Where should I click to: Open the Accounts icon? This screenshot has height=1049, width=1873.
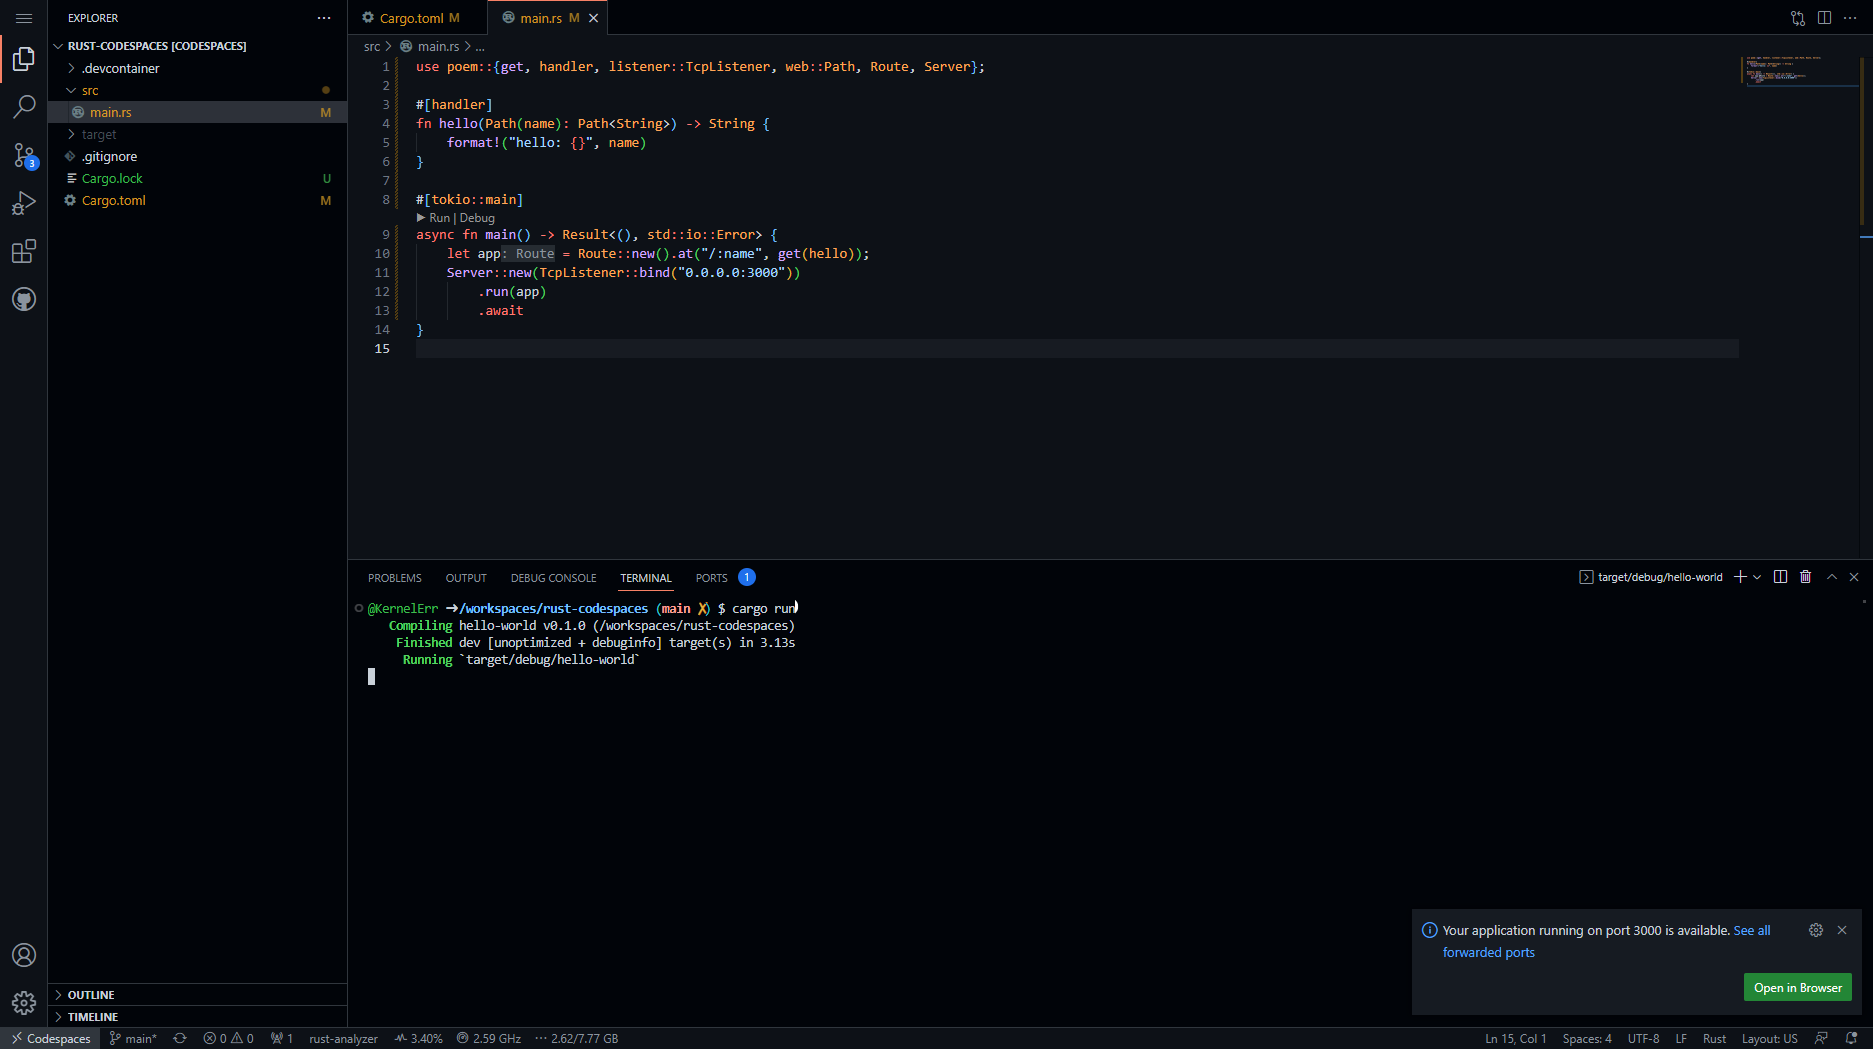point(24,955)
